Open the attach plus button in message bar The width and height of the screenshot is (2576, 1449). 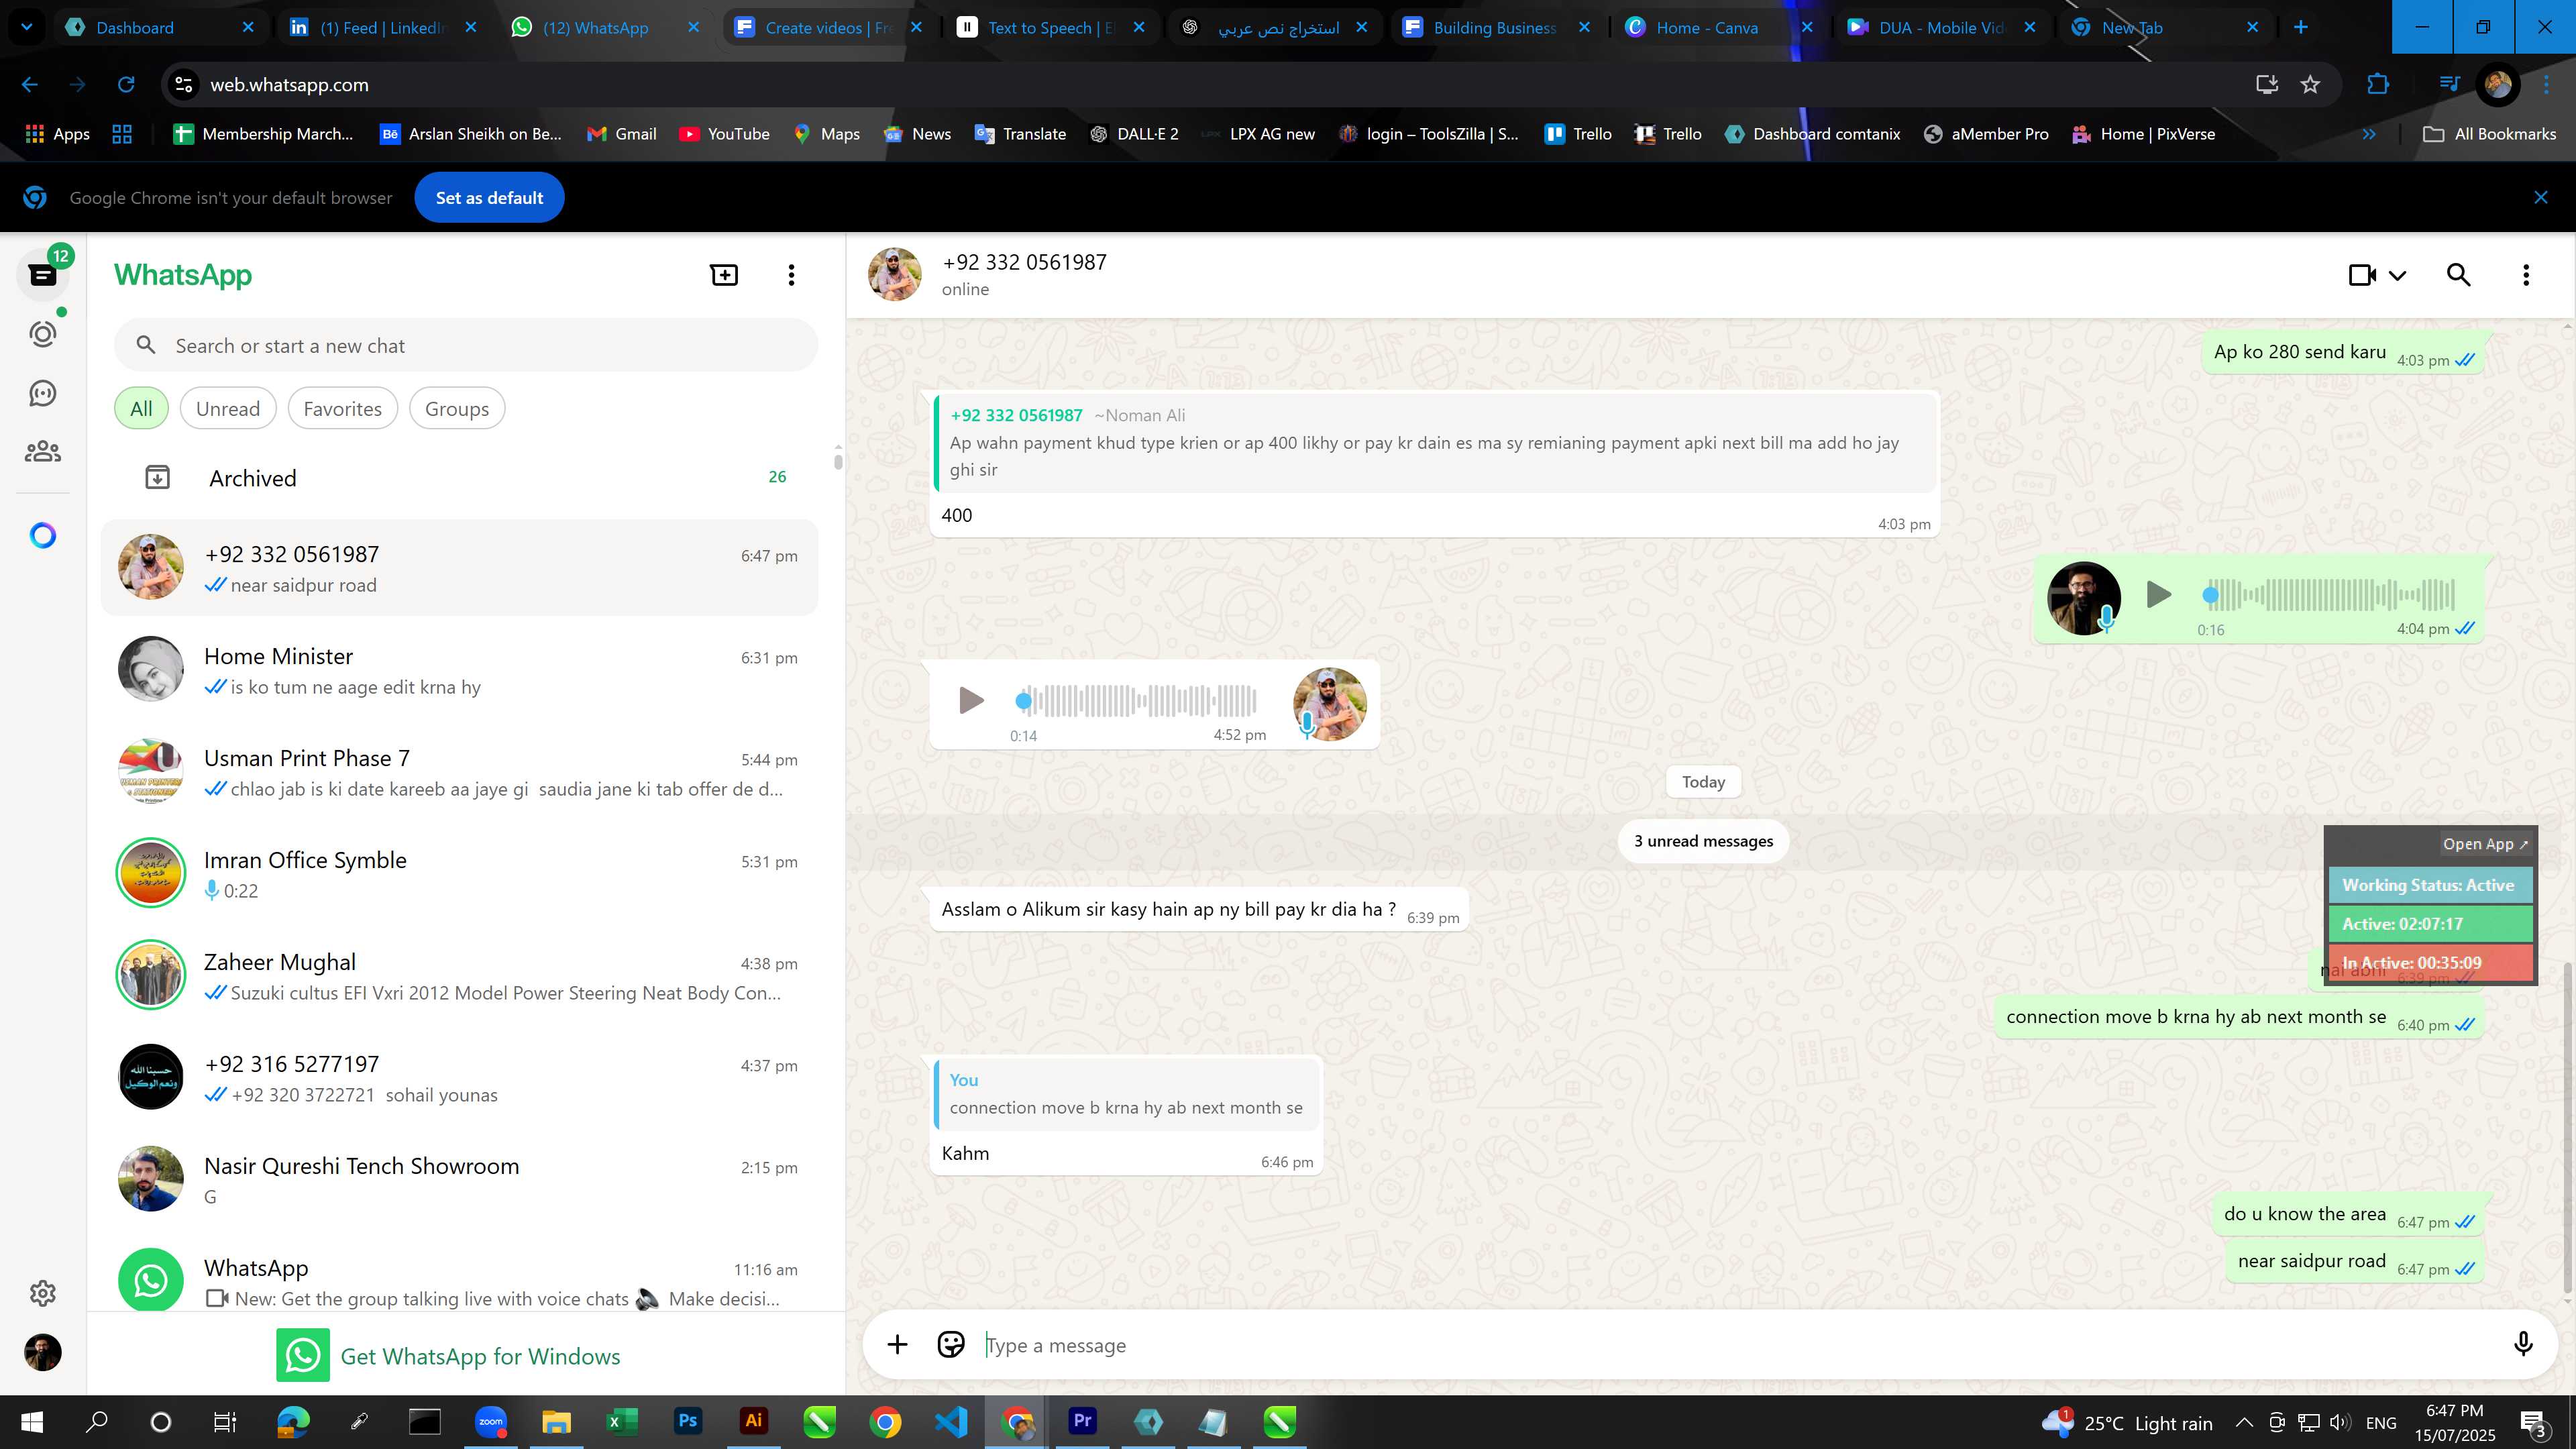point(897,1345)
